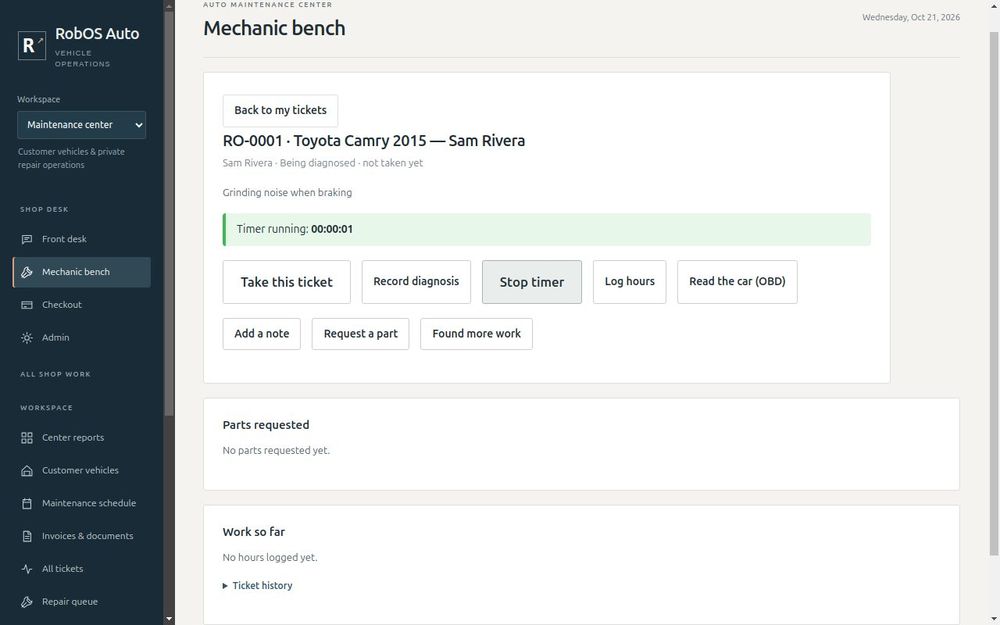Click the Timer running 00:00:01 banner
Image resolution: width=1000 pixels, height=625 pixels.
coord(547,230)
